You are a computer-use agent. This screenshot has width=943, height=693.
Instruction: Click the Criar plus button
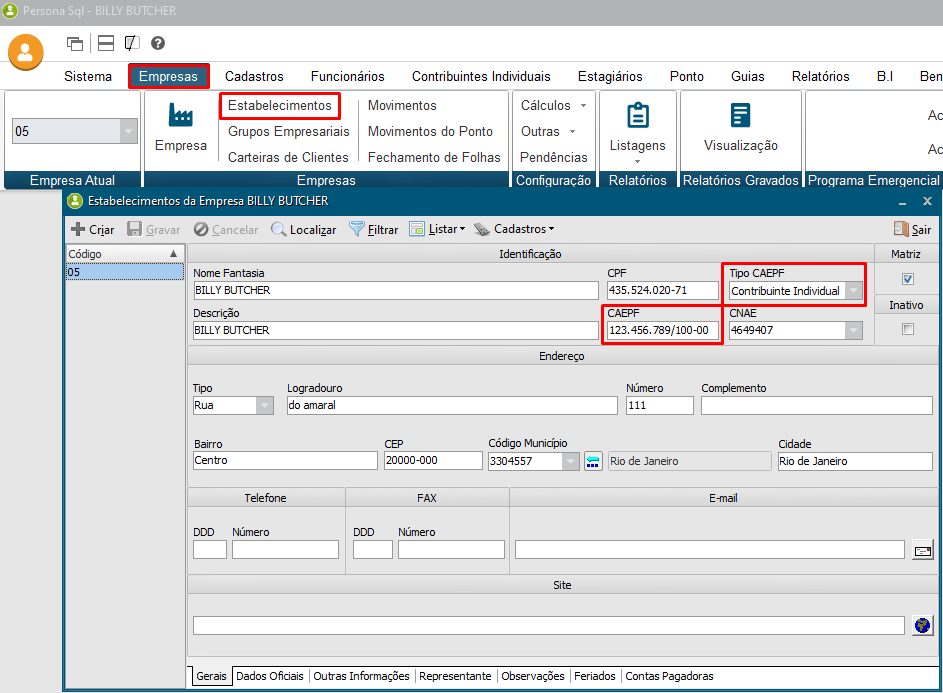[92, 229]
